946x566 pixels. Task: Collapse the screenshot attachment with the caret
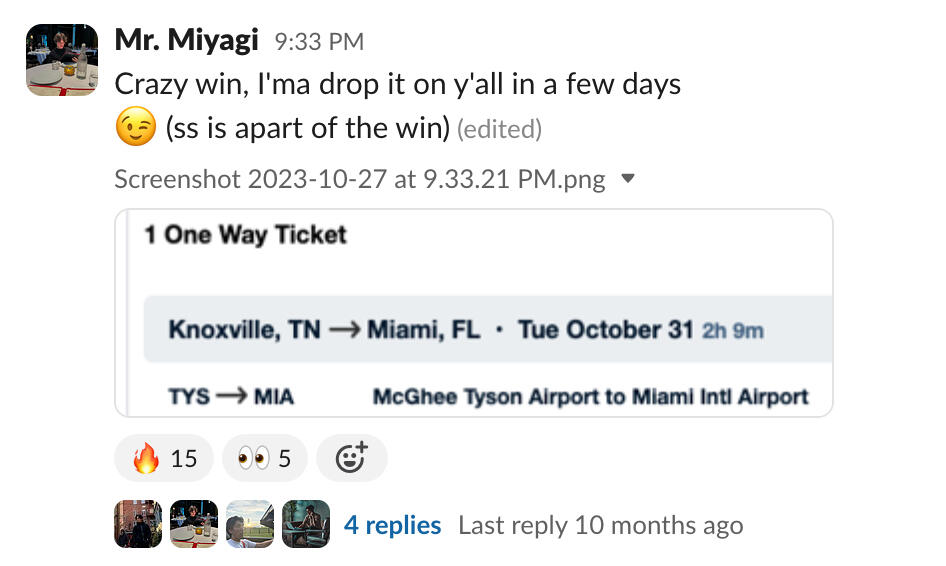point(628,180)
